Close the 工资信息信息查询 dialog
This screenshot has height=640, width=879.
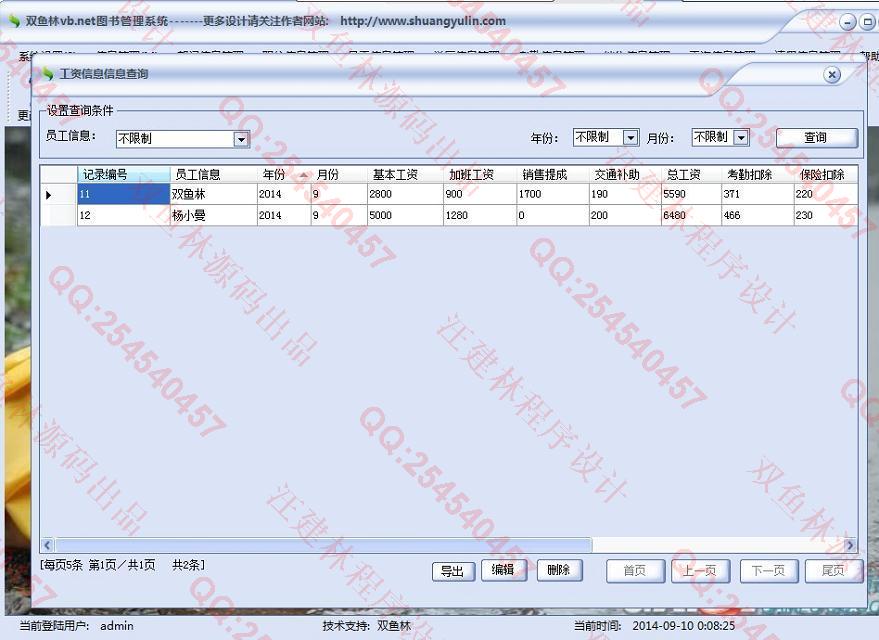click(832, 75)
